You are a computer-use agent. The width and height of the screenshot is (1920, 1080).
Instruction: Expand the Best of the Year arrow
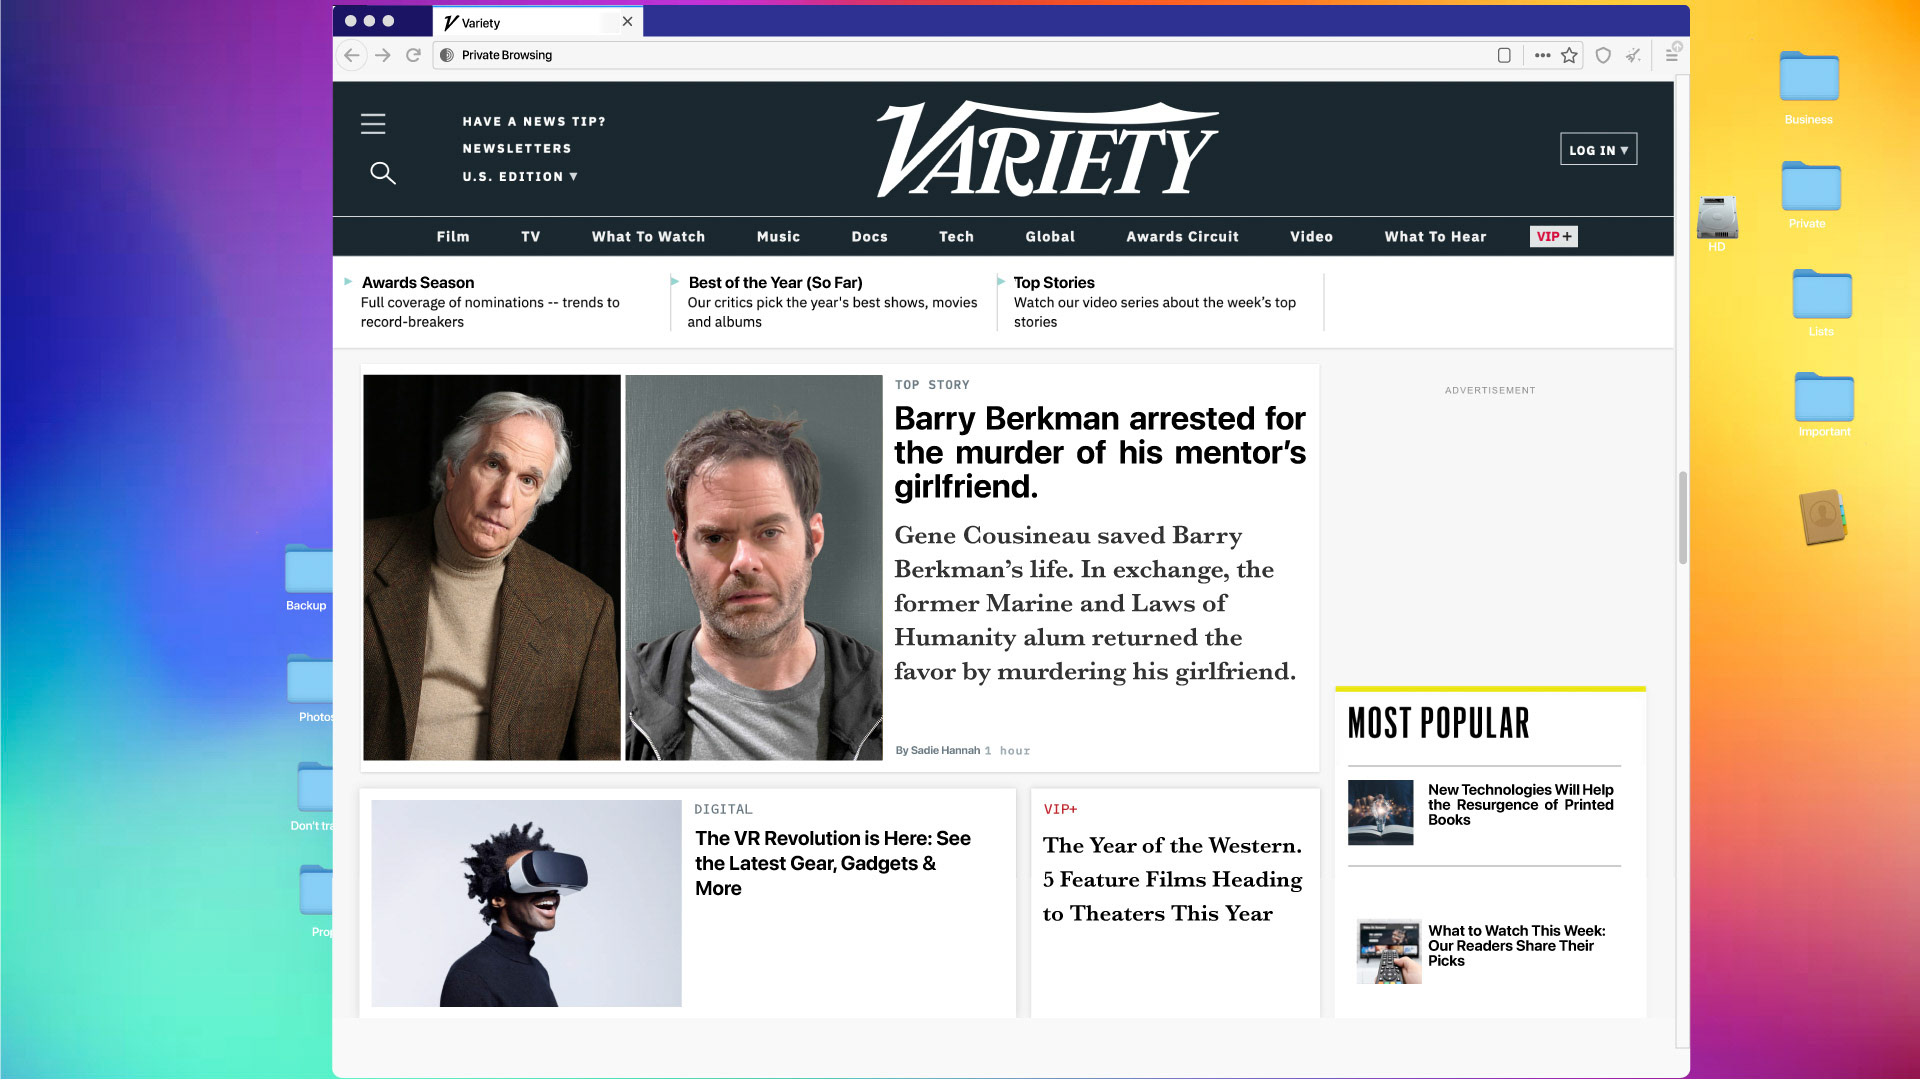(x=675, y=282)
